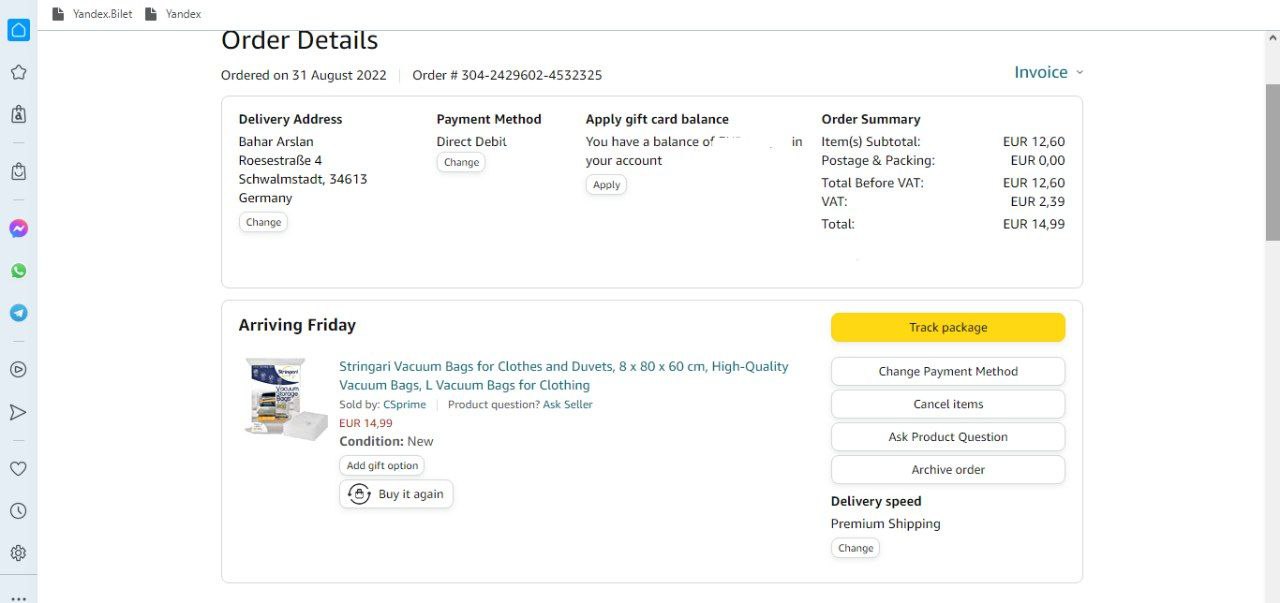Click the Ask Seller link
Image resolution: width=1280 pixels, height=603 pixels.
(x=567, y=405)
